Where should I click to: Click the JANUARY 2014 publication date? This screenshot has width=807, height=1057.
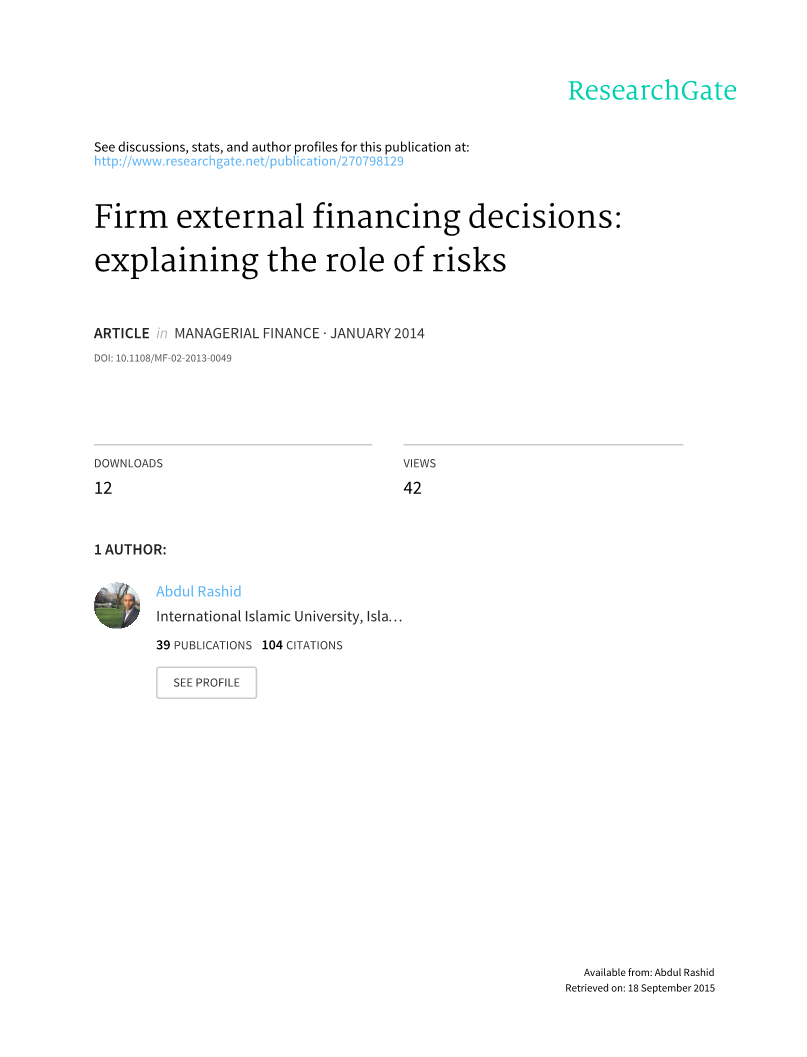377,334
